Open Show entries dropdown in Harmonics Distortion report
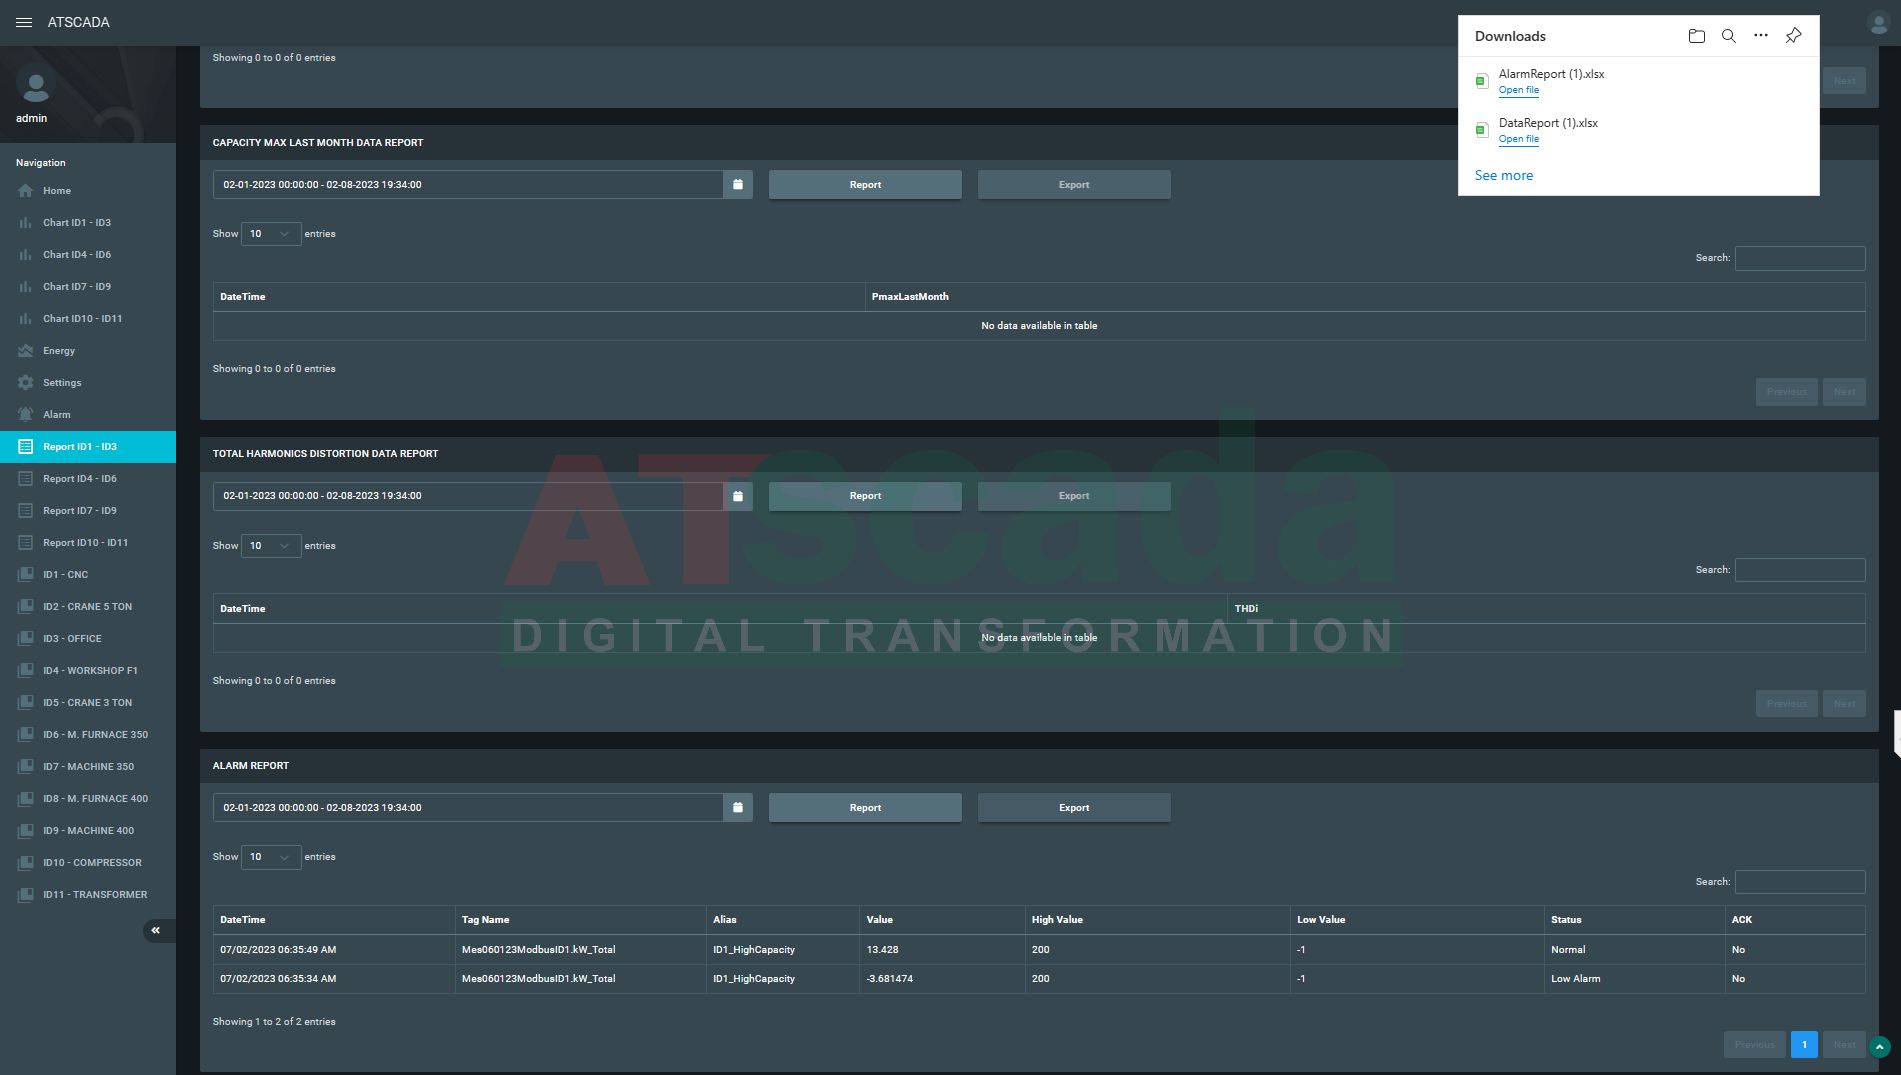 click(270, 546)
